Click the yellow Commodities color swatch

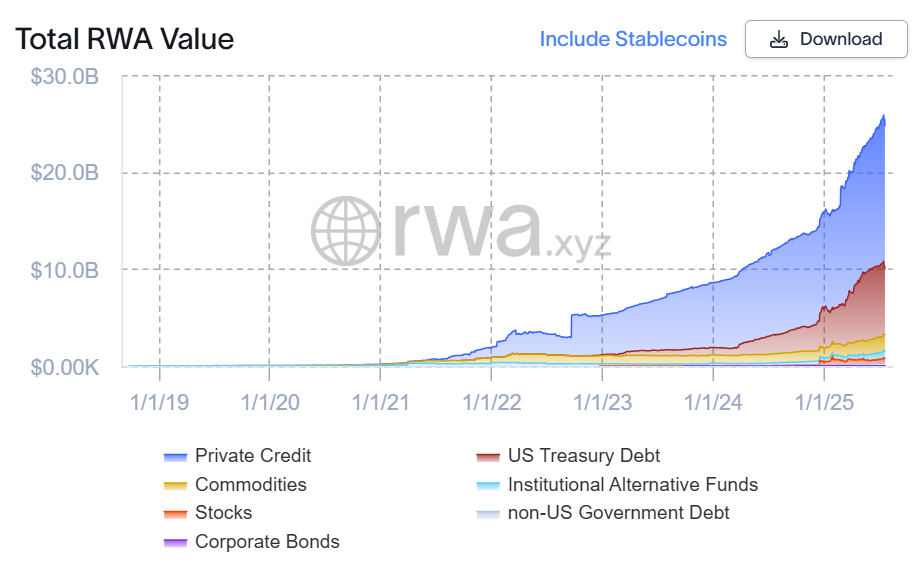point(175,486)
